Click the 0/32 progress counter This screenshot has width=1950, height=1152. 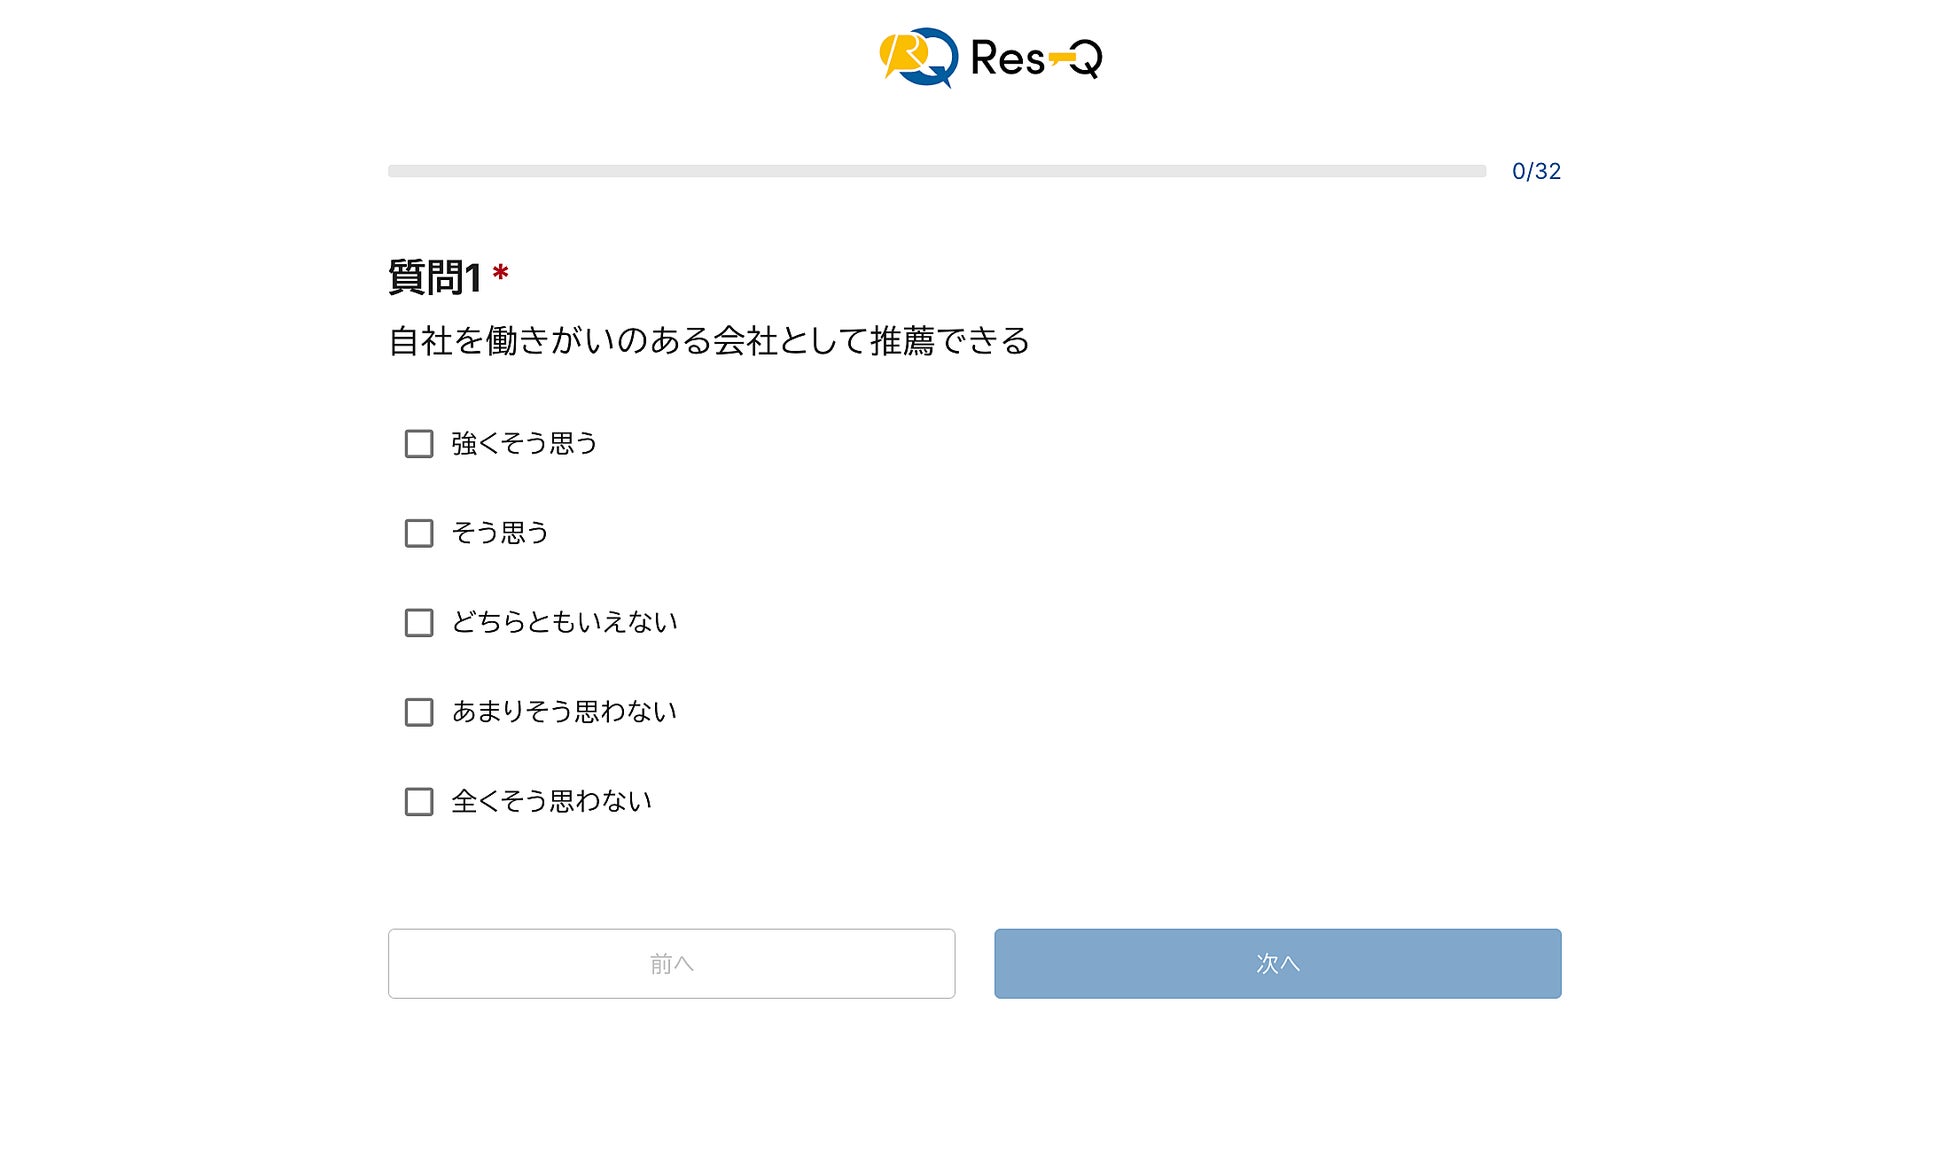pyautogui.click(x=1536, y=172)
